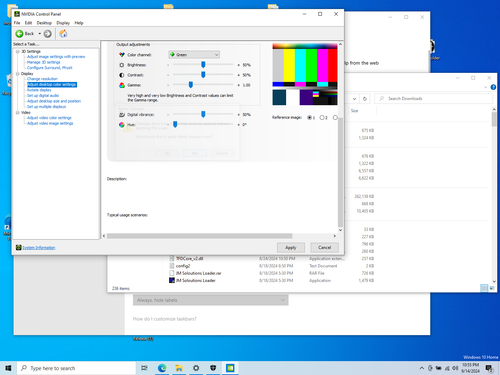Click the Search Downloads field
The height and width of the screenshot is (375, 500).
(x=434, y=99)
